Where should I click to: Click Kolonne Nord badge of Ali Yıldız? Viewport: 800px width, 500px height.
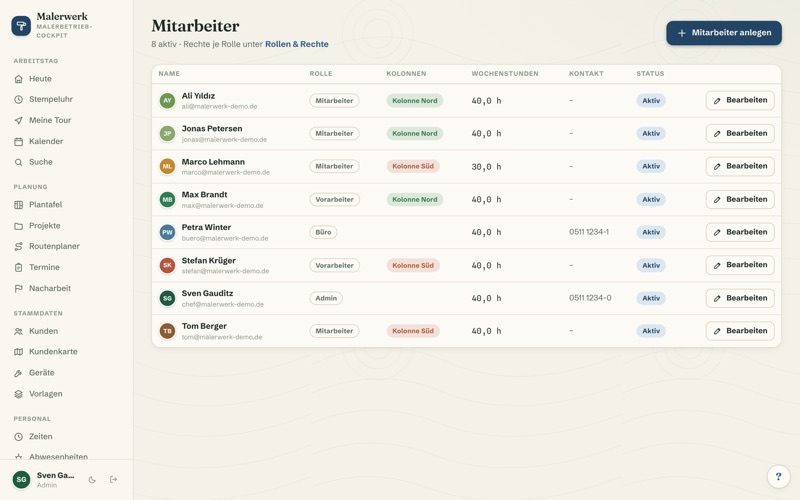pyautogui.click(x=414, y=101)
